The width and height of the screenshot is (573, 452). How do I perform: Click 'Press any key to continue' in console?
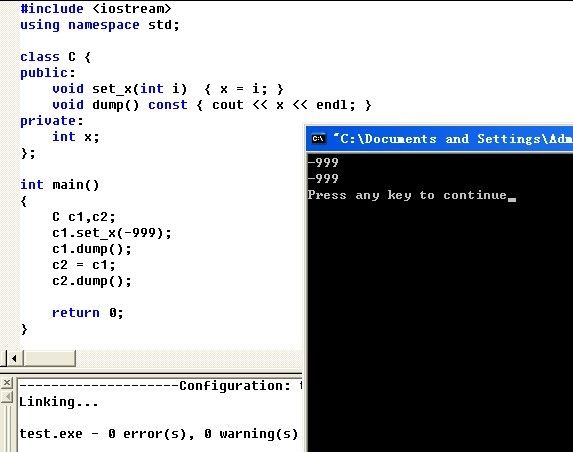[407, 195]
